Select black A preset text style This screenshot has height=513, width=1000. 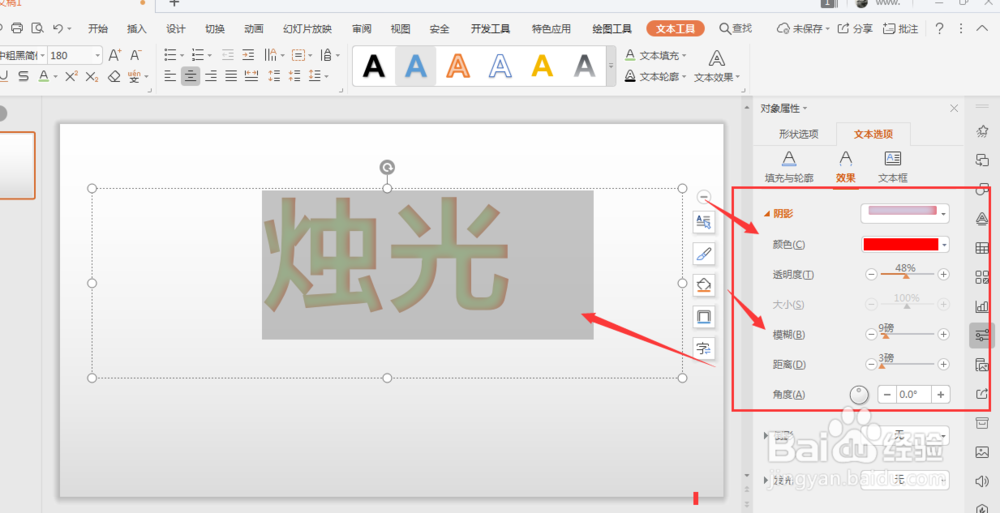click(374, 66)
